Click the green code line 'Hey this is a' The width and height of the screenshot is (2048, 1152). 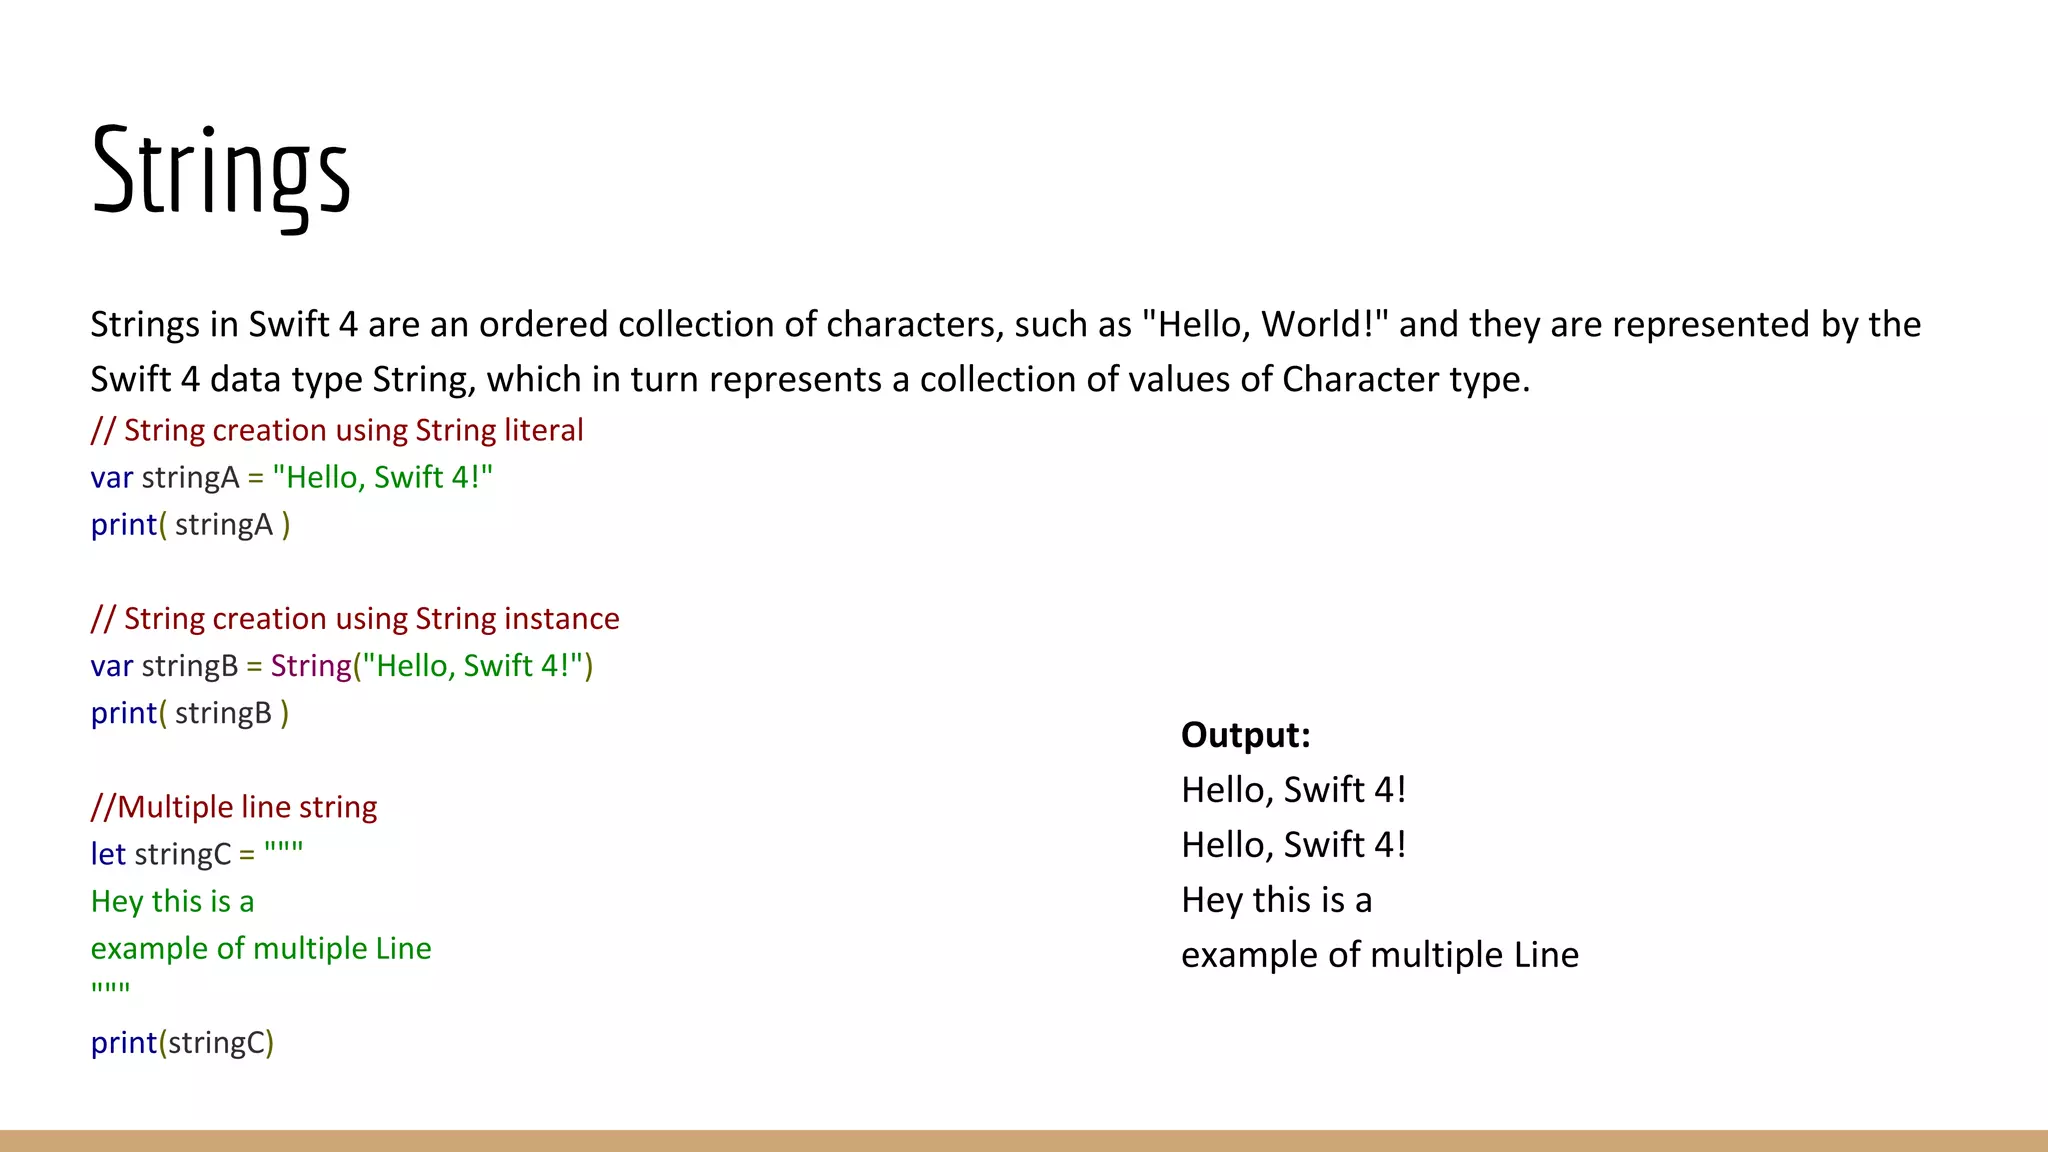pos(173,901)
